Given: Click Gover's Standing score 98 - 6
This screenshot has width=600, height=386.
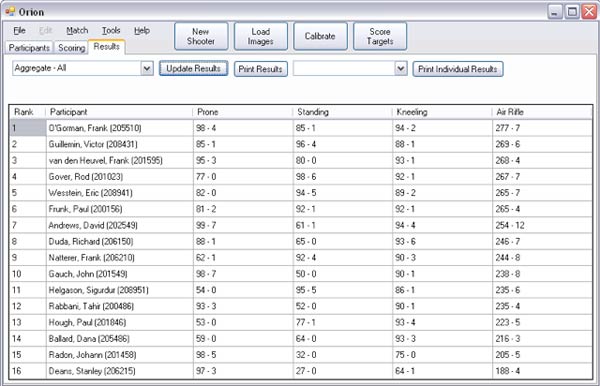Looking at the screenshot, I should [343, 177].
